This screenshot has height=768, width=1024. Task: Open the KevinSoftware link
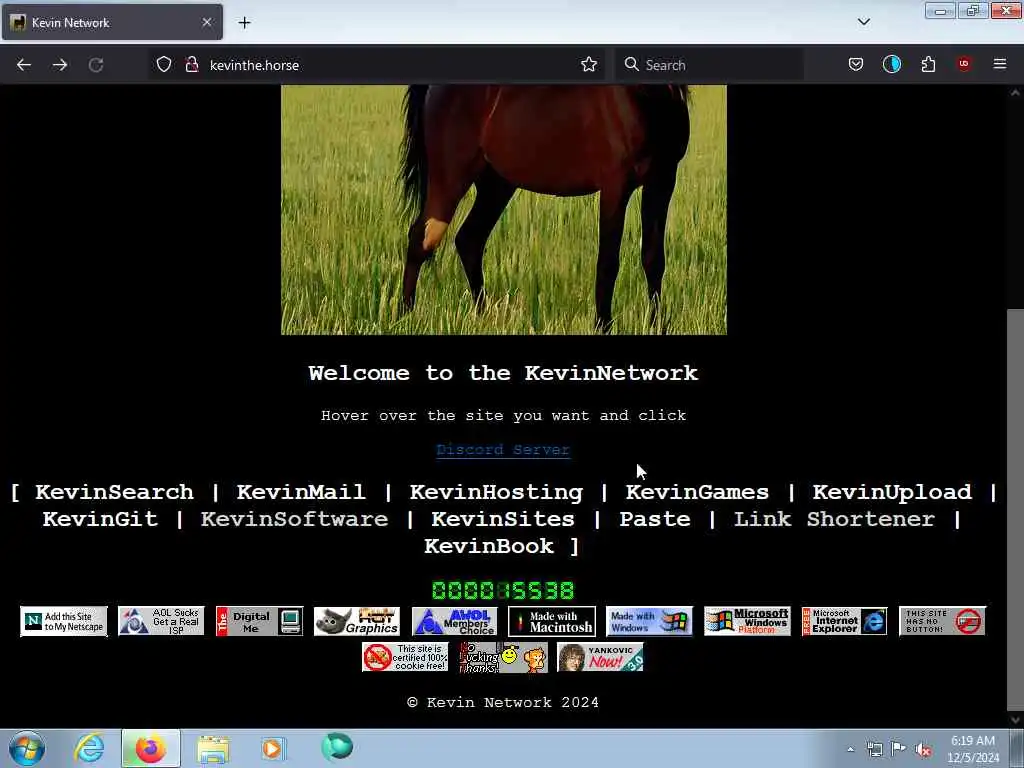pos(294,519)
